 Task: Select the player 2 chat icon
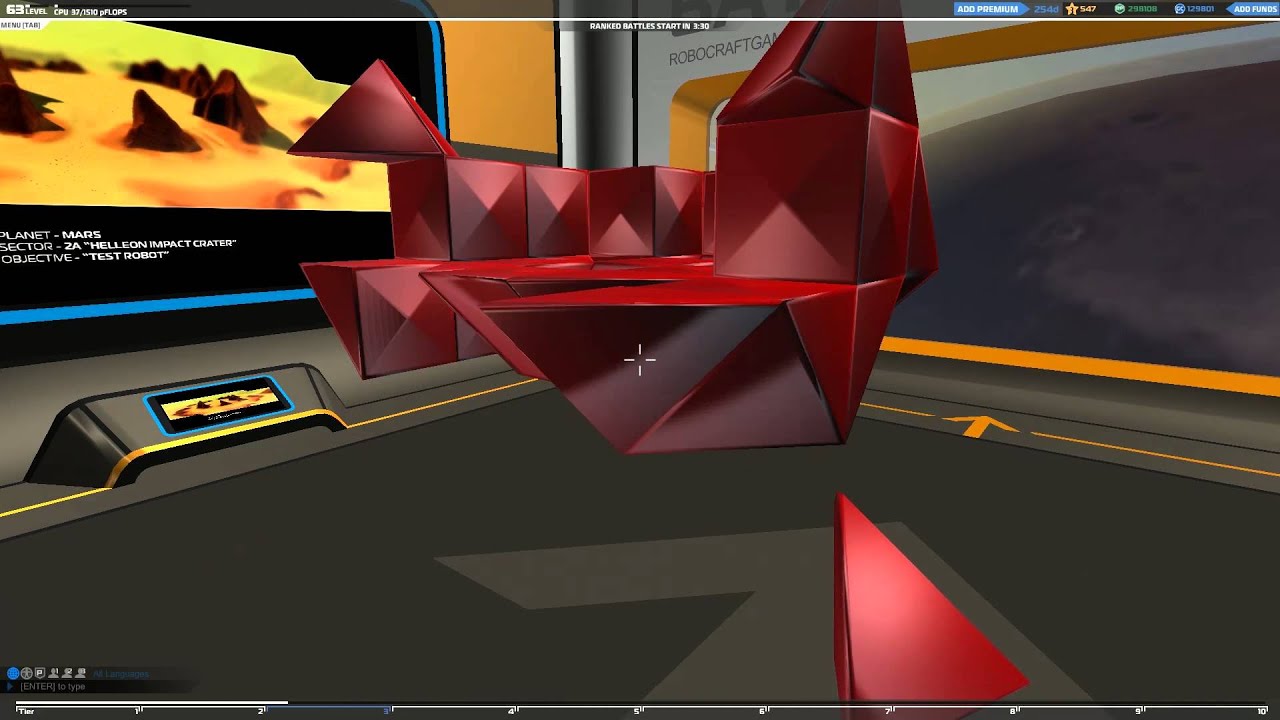67,673
